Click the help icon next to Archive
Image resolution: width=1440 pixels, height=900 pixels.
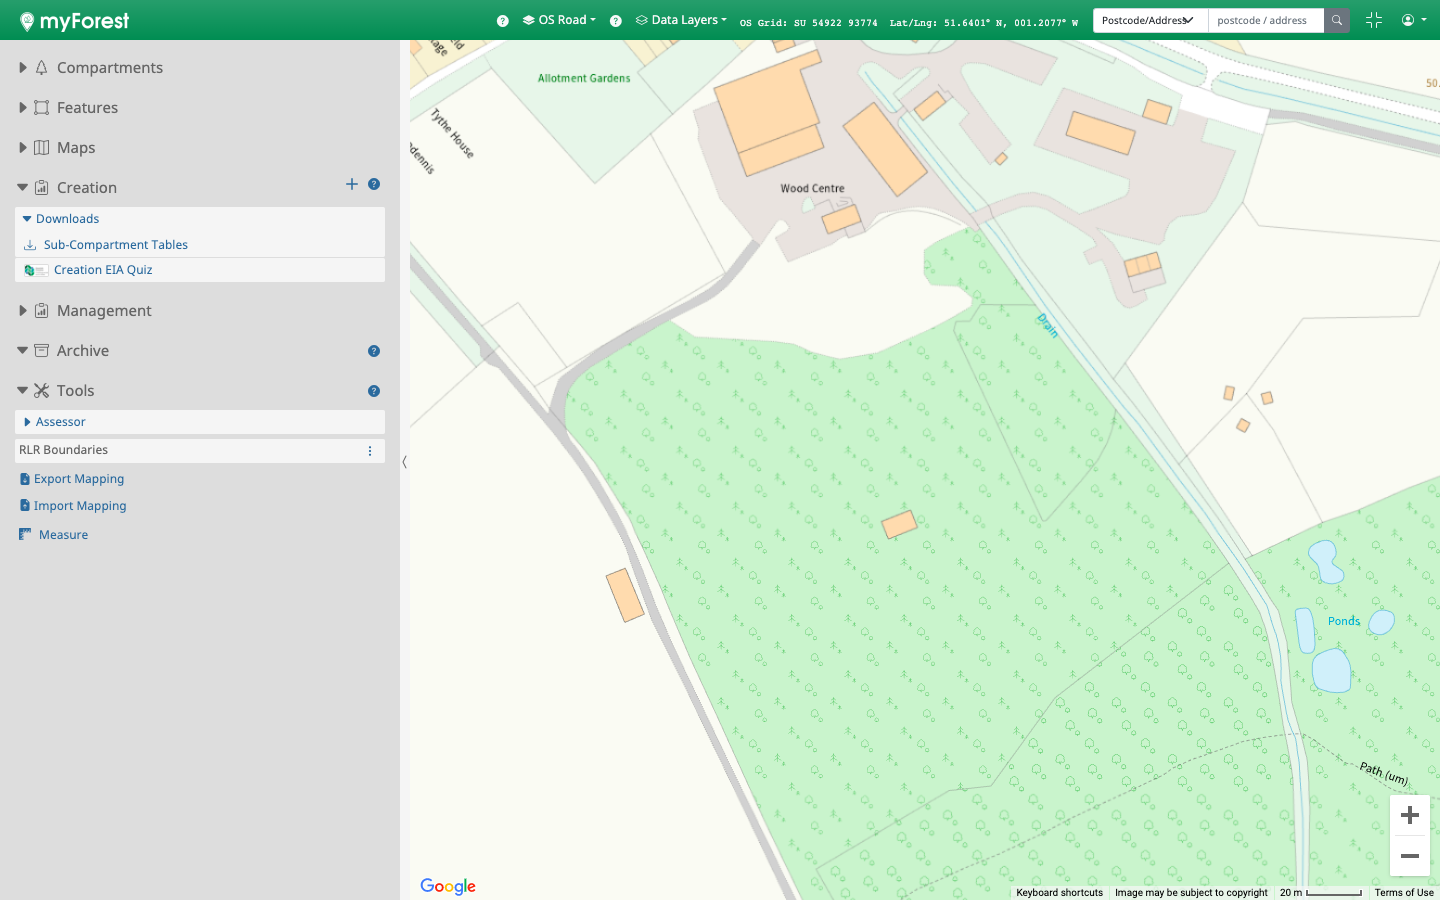(374, 351)
